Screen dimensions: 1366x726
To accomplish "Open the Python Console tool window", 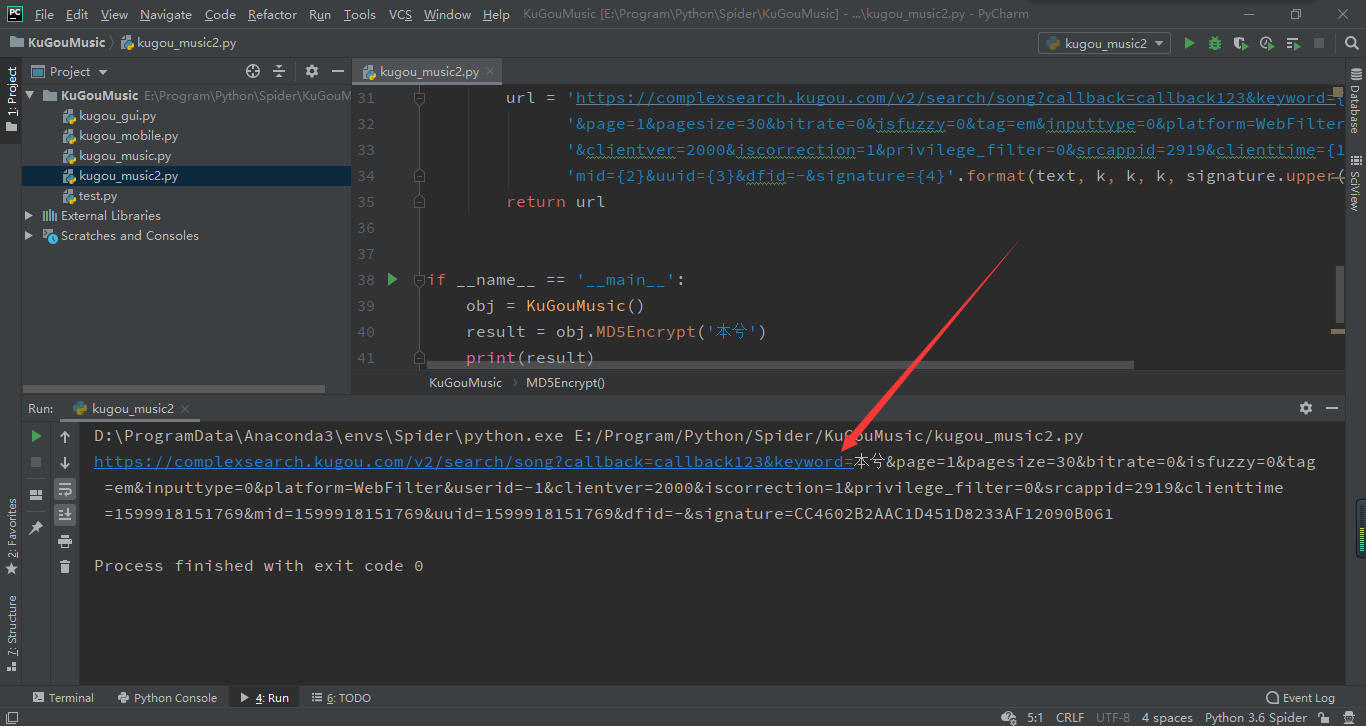I will click(x=167, y=698).
